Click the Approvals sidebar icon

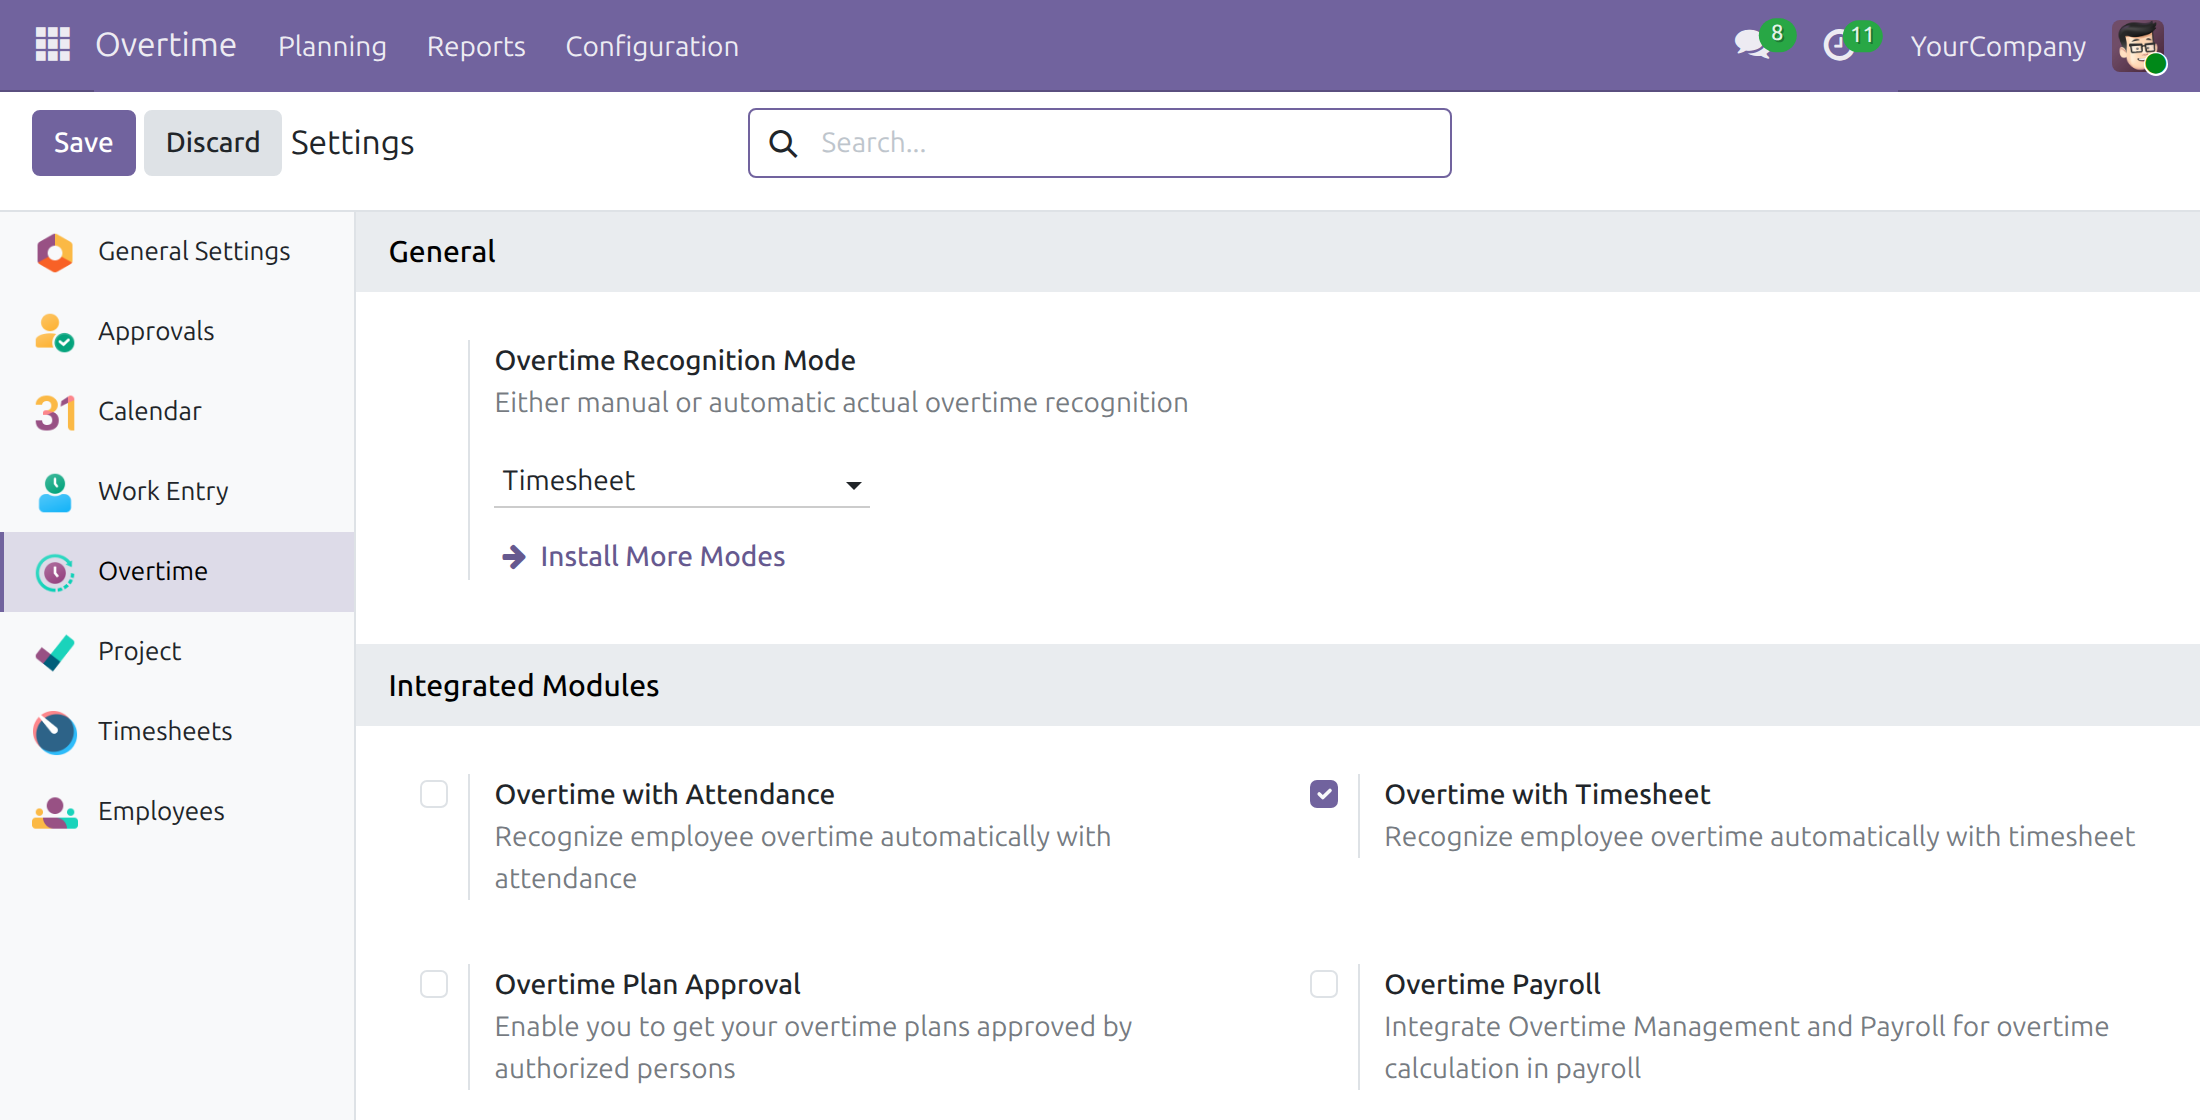(x=55, y=332)
